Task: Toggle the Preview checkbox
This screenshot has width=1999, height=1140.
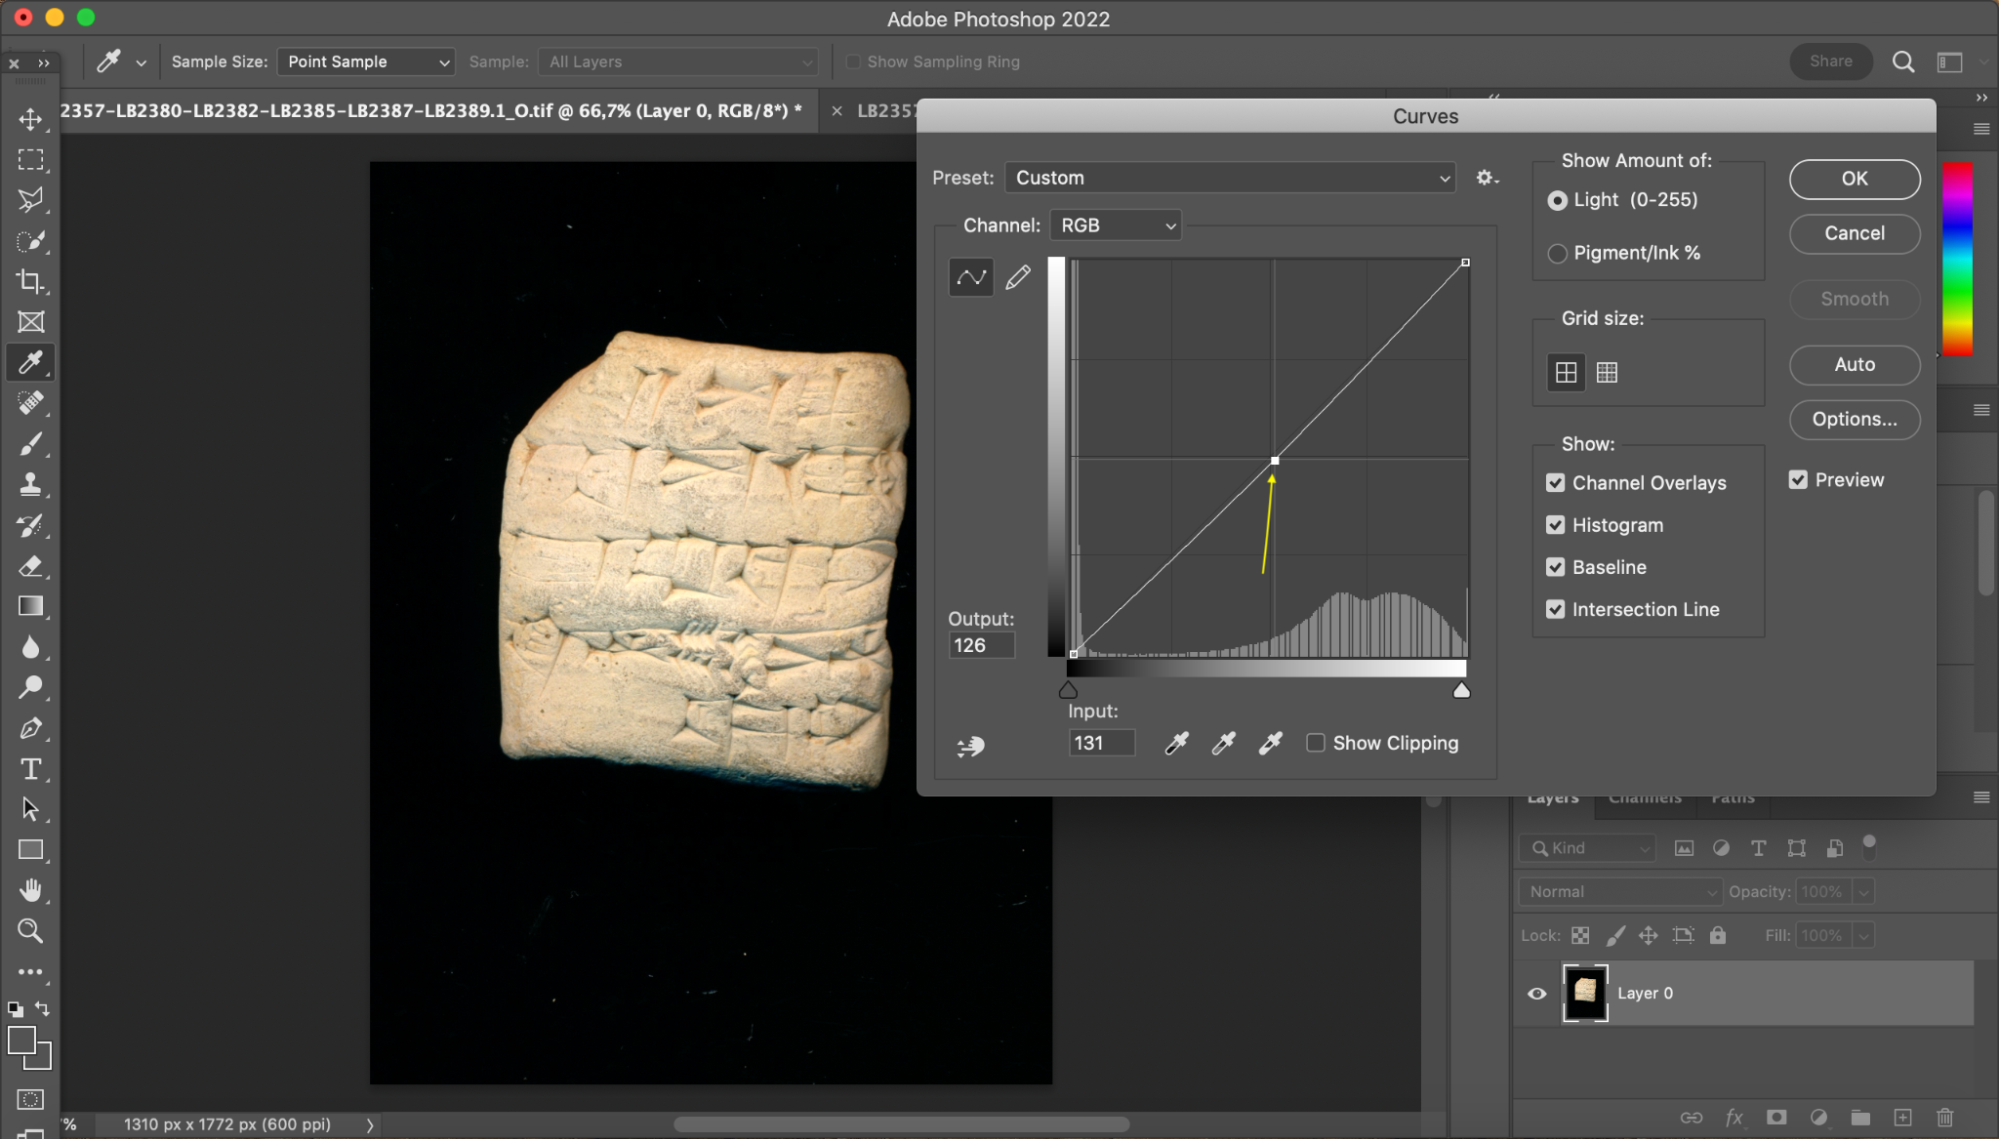Action: pyautogui.click(x=1798, y=480)
